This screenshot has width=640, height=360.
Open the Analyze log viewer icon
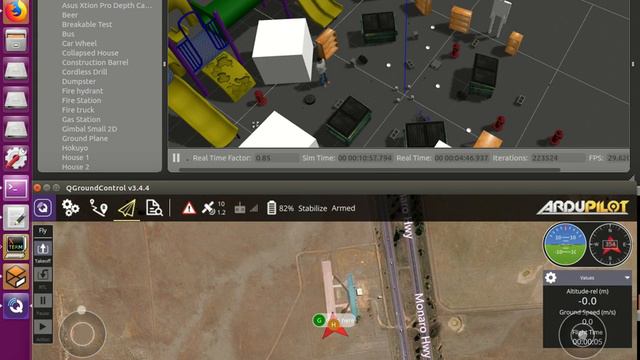(x=154, y=208)
